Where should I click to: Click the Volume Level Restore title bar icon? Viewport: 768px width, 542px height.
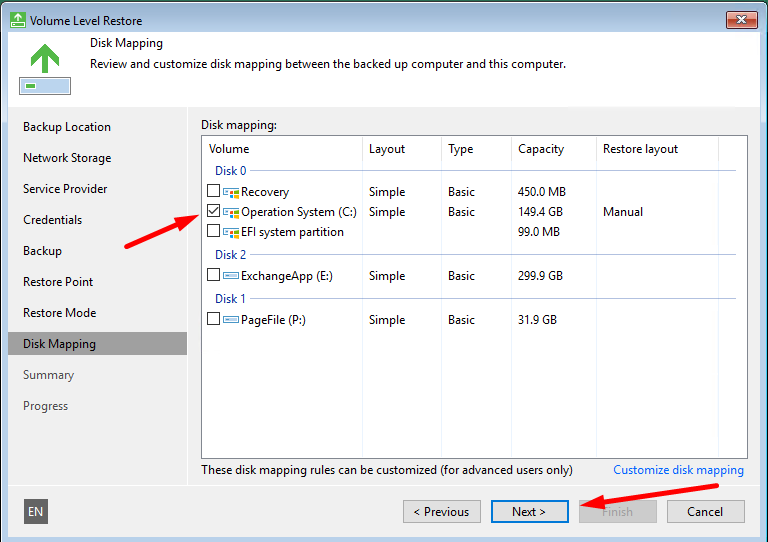(18, 20)
